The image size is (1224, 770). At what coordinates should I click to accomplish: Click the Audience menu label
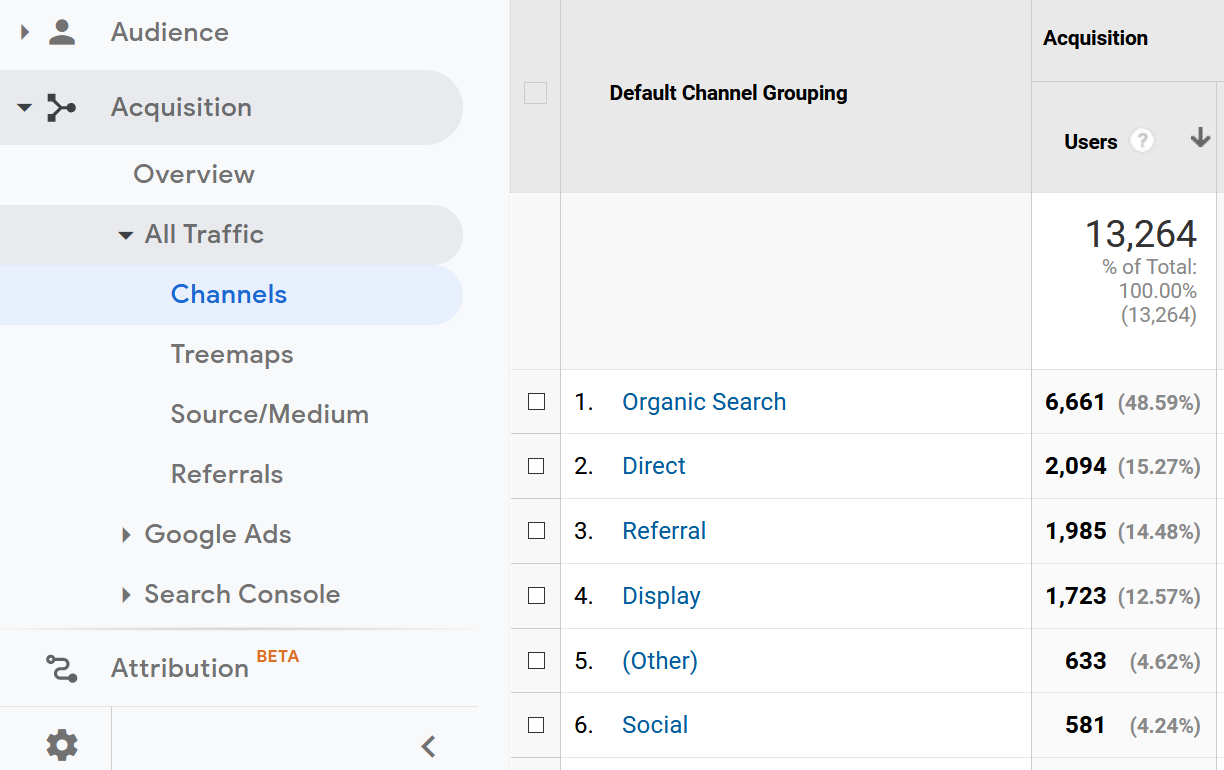[x=170, y=32]
